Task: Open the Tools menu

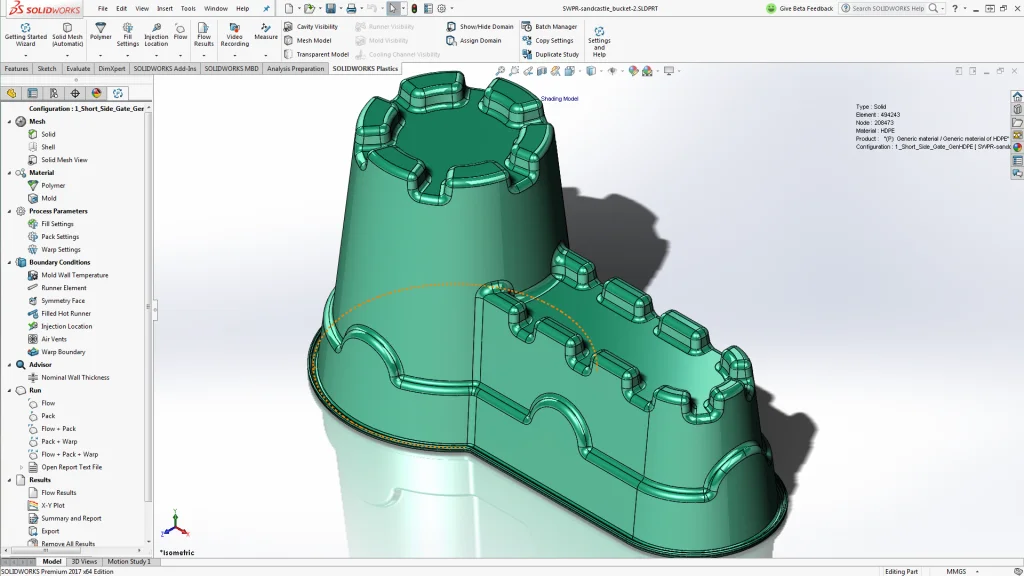Action: [x=188, y=8]
